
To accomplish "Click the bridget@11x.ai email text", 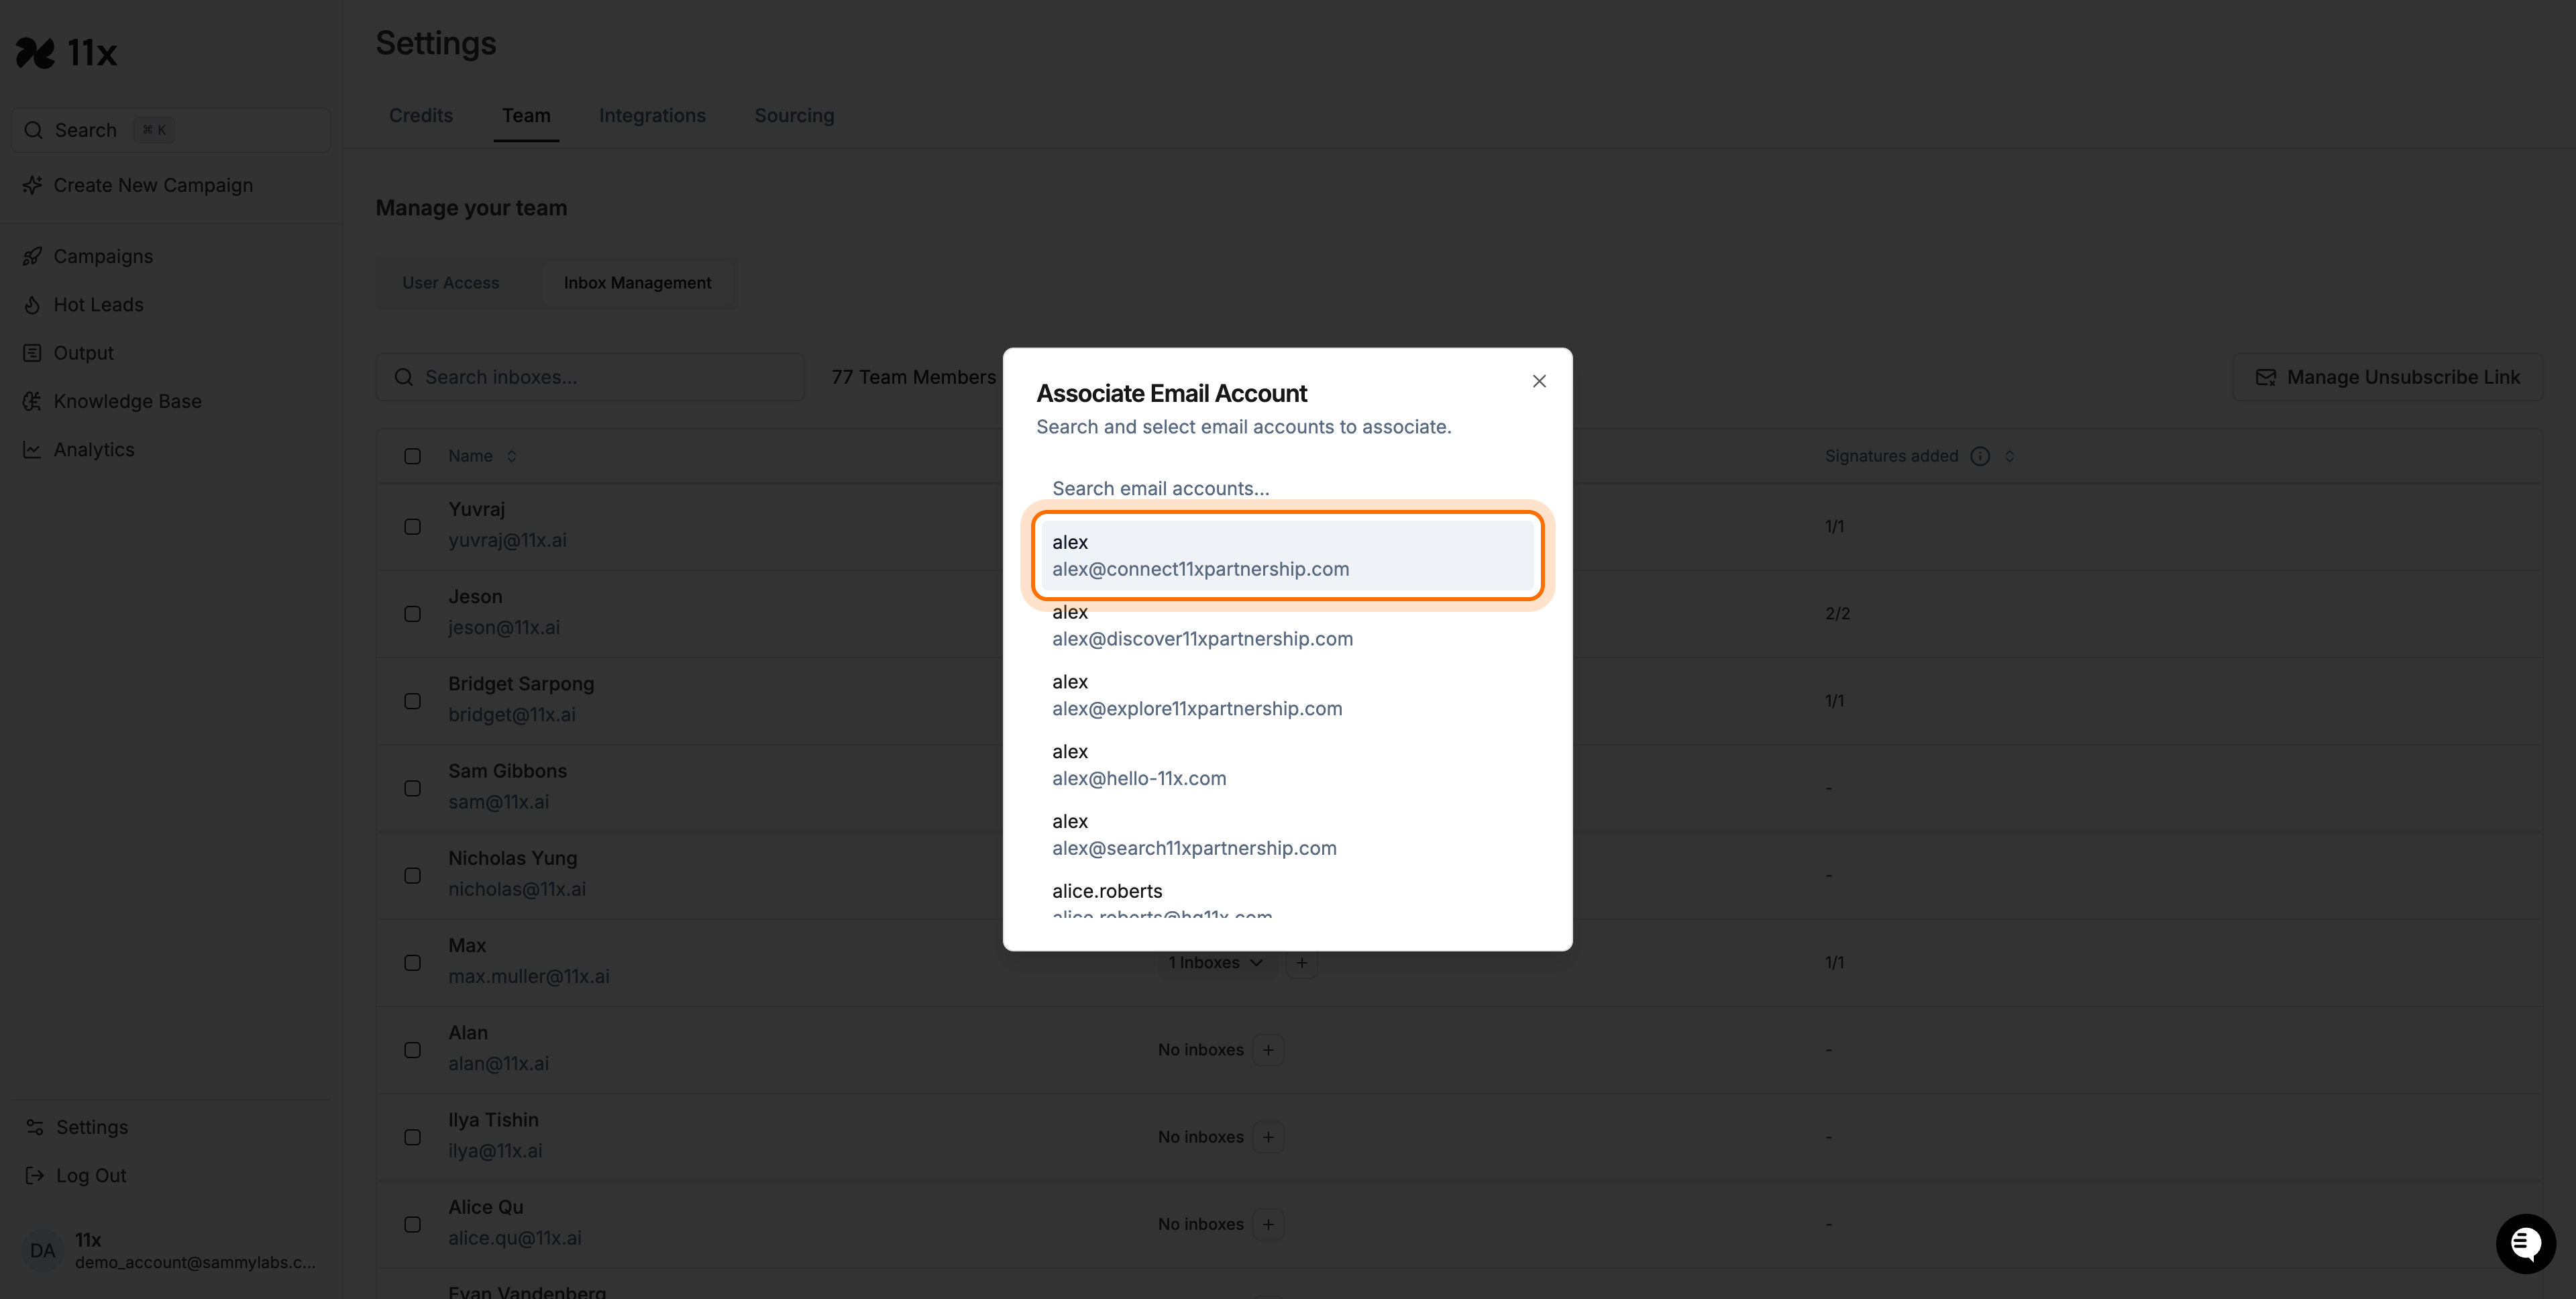I will point(512,715).
